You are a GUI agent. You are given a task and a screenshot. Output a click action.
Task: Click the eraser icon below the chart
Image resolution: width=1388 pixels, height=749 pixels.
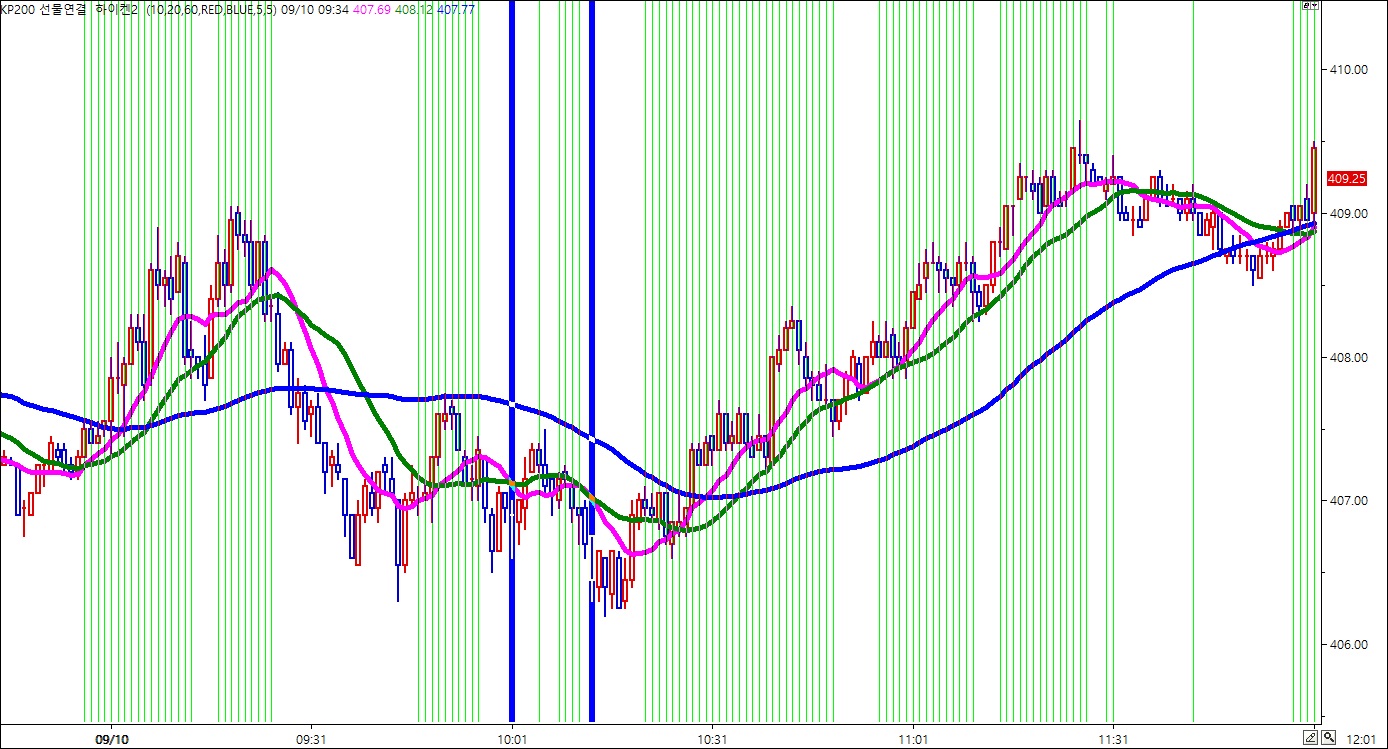coord(1311,738)
